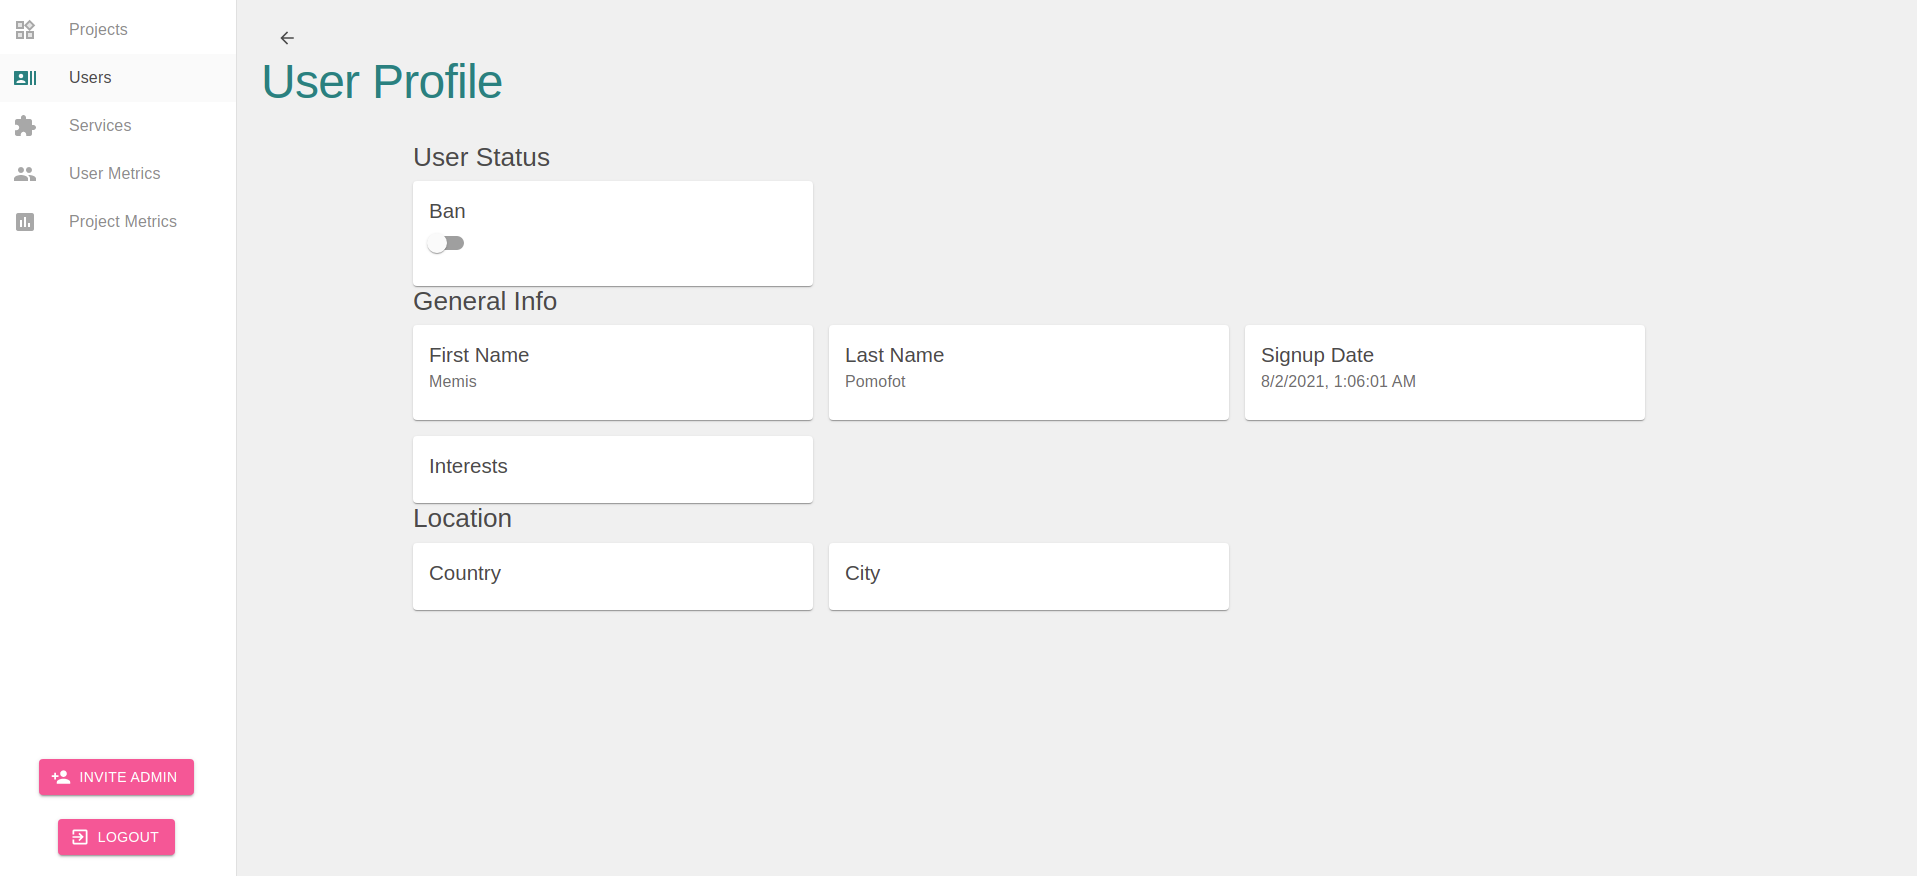Click the Projects dashboard icon

(25, 30)
